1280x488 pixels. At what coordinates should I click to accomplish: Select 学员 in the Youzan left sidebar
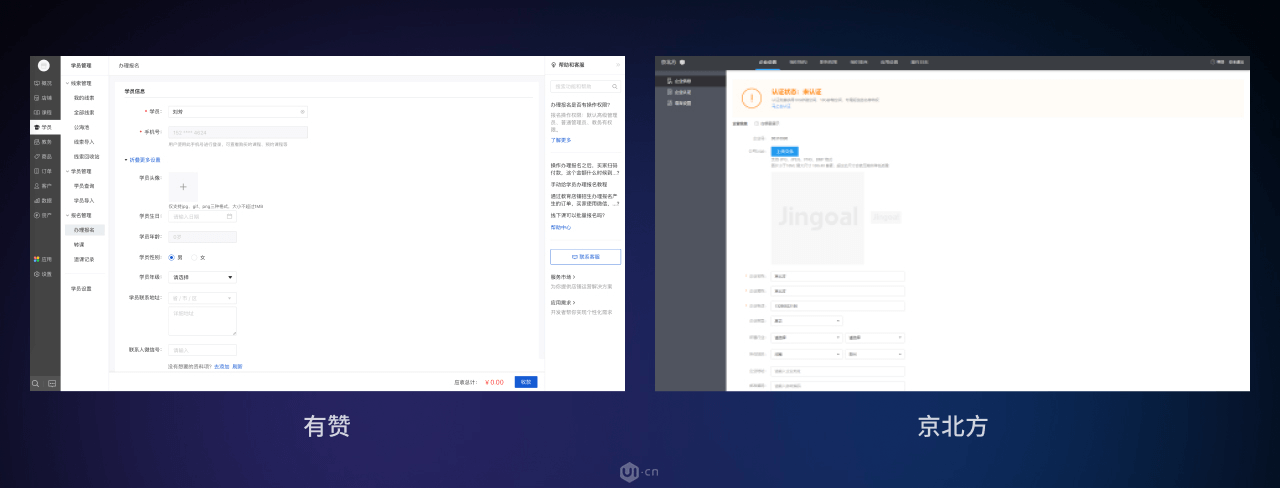click(x=44, y=127)
